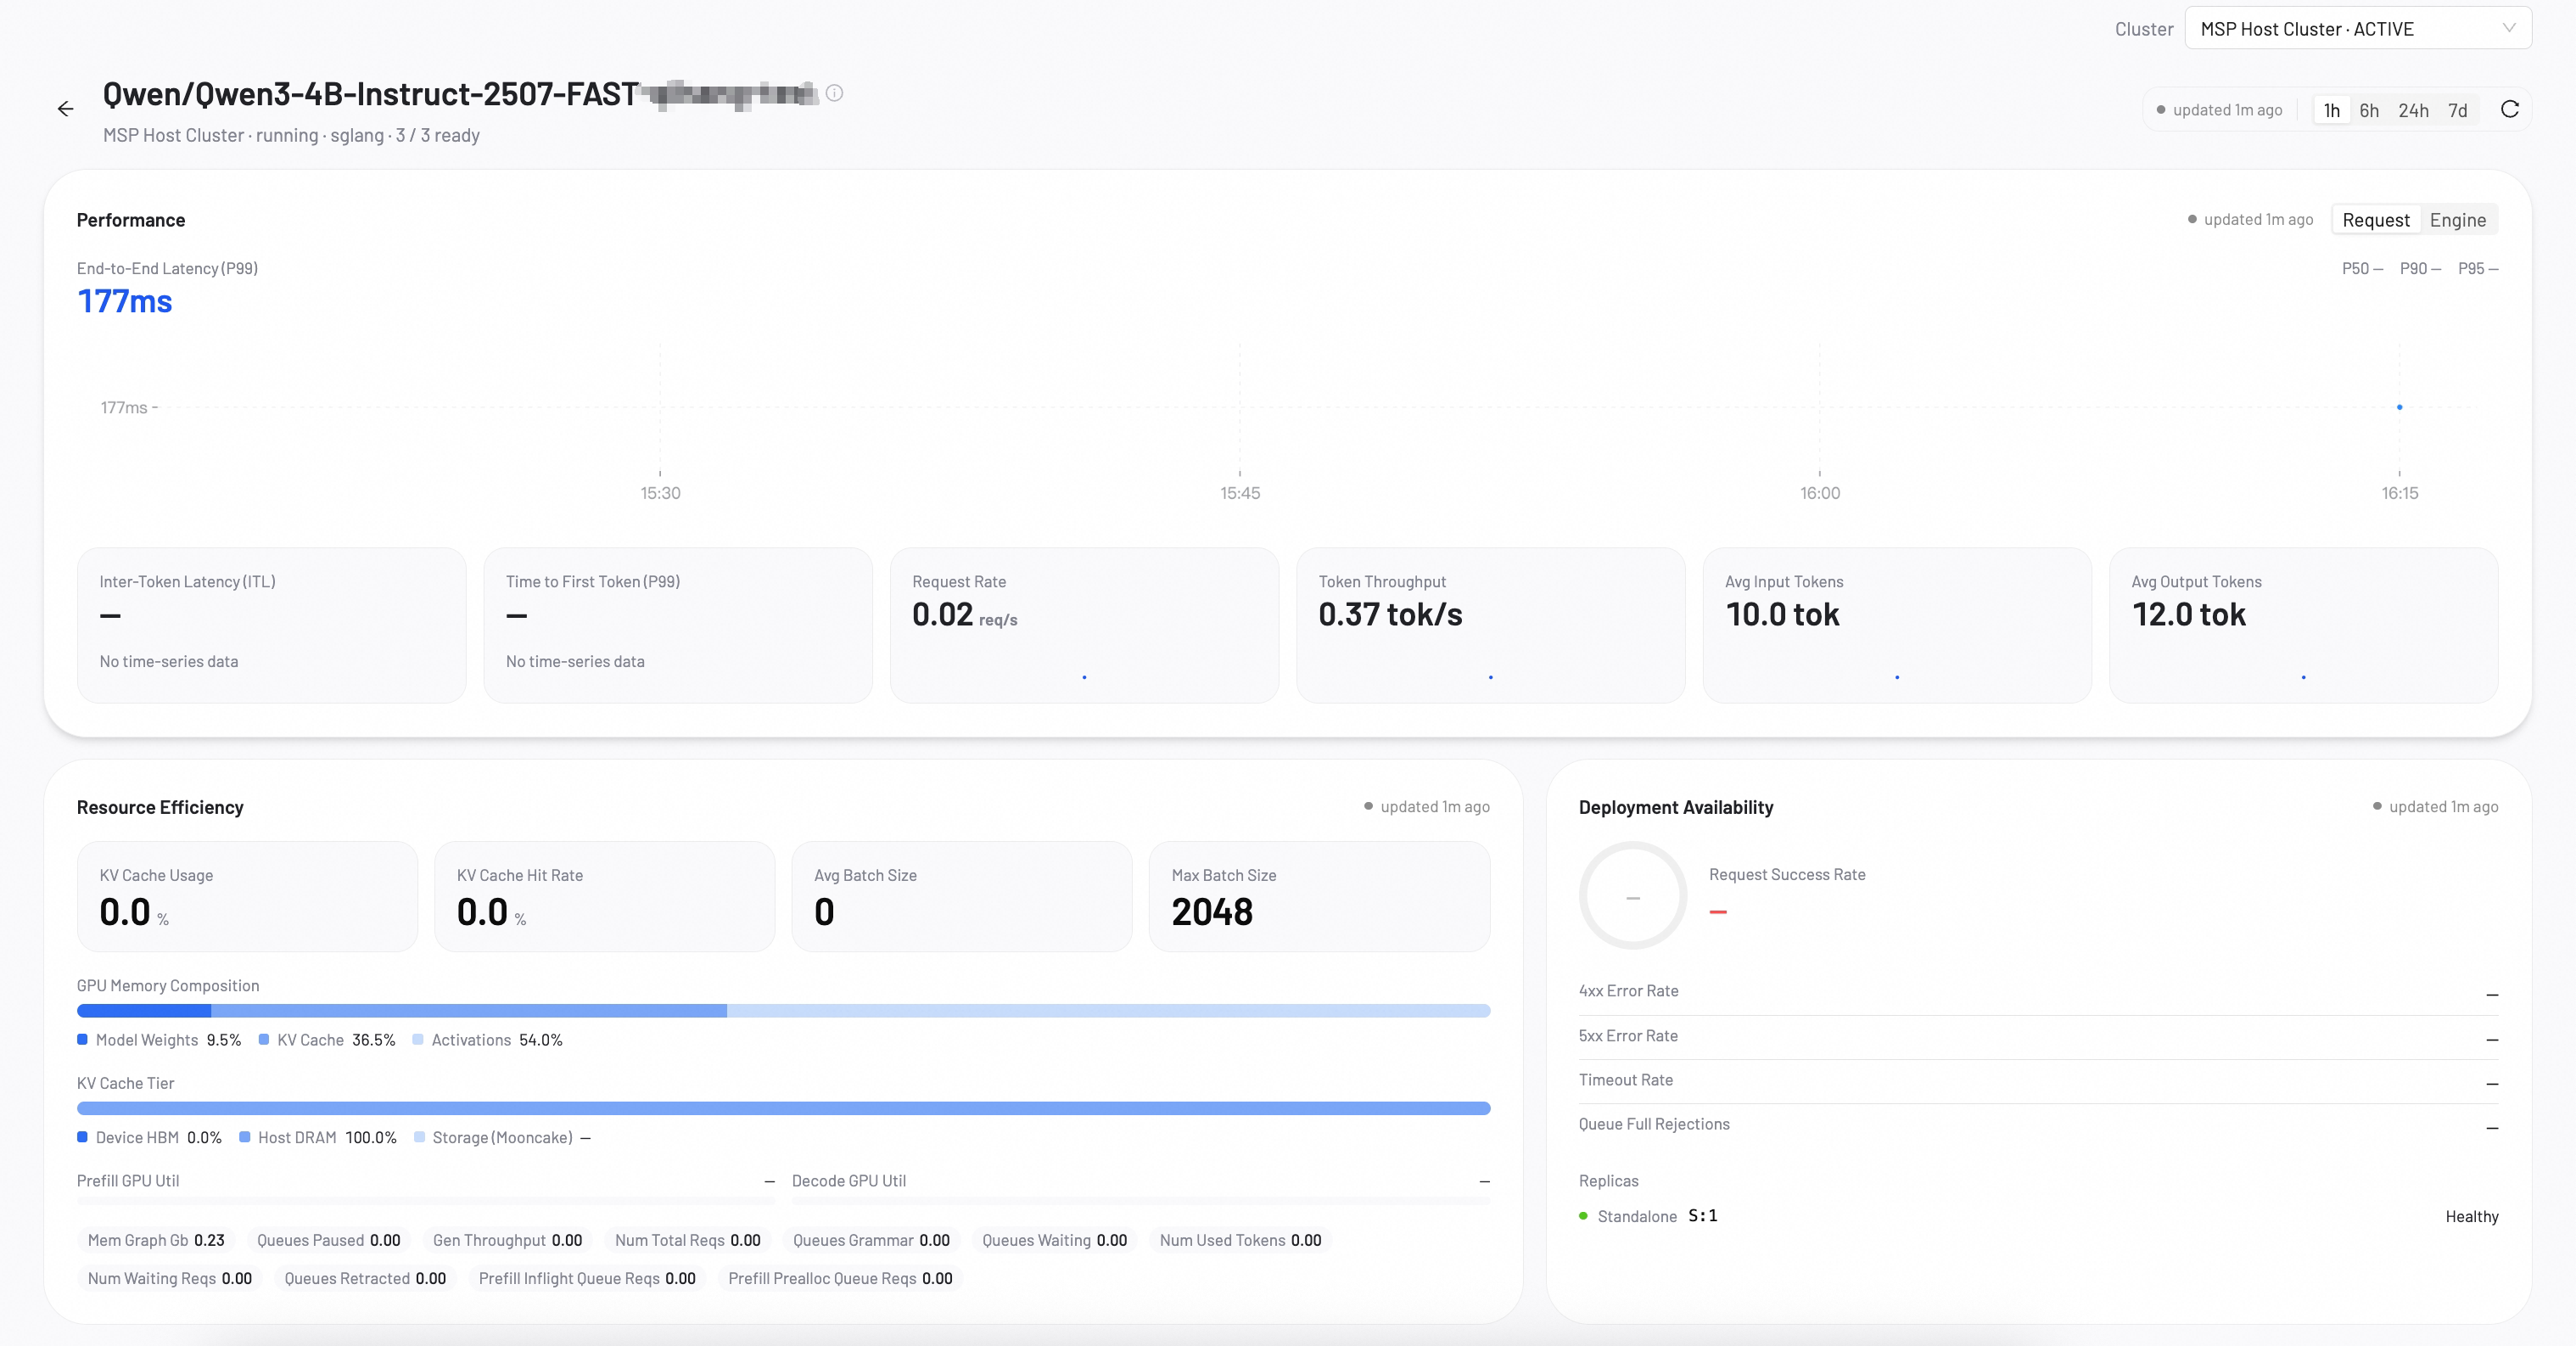
Task: Click the Max Batch Size 2048 value
Action: point(1211,912)
